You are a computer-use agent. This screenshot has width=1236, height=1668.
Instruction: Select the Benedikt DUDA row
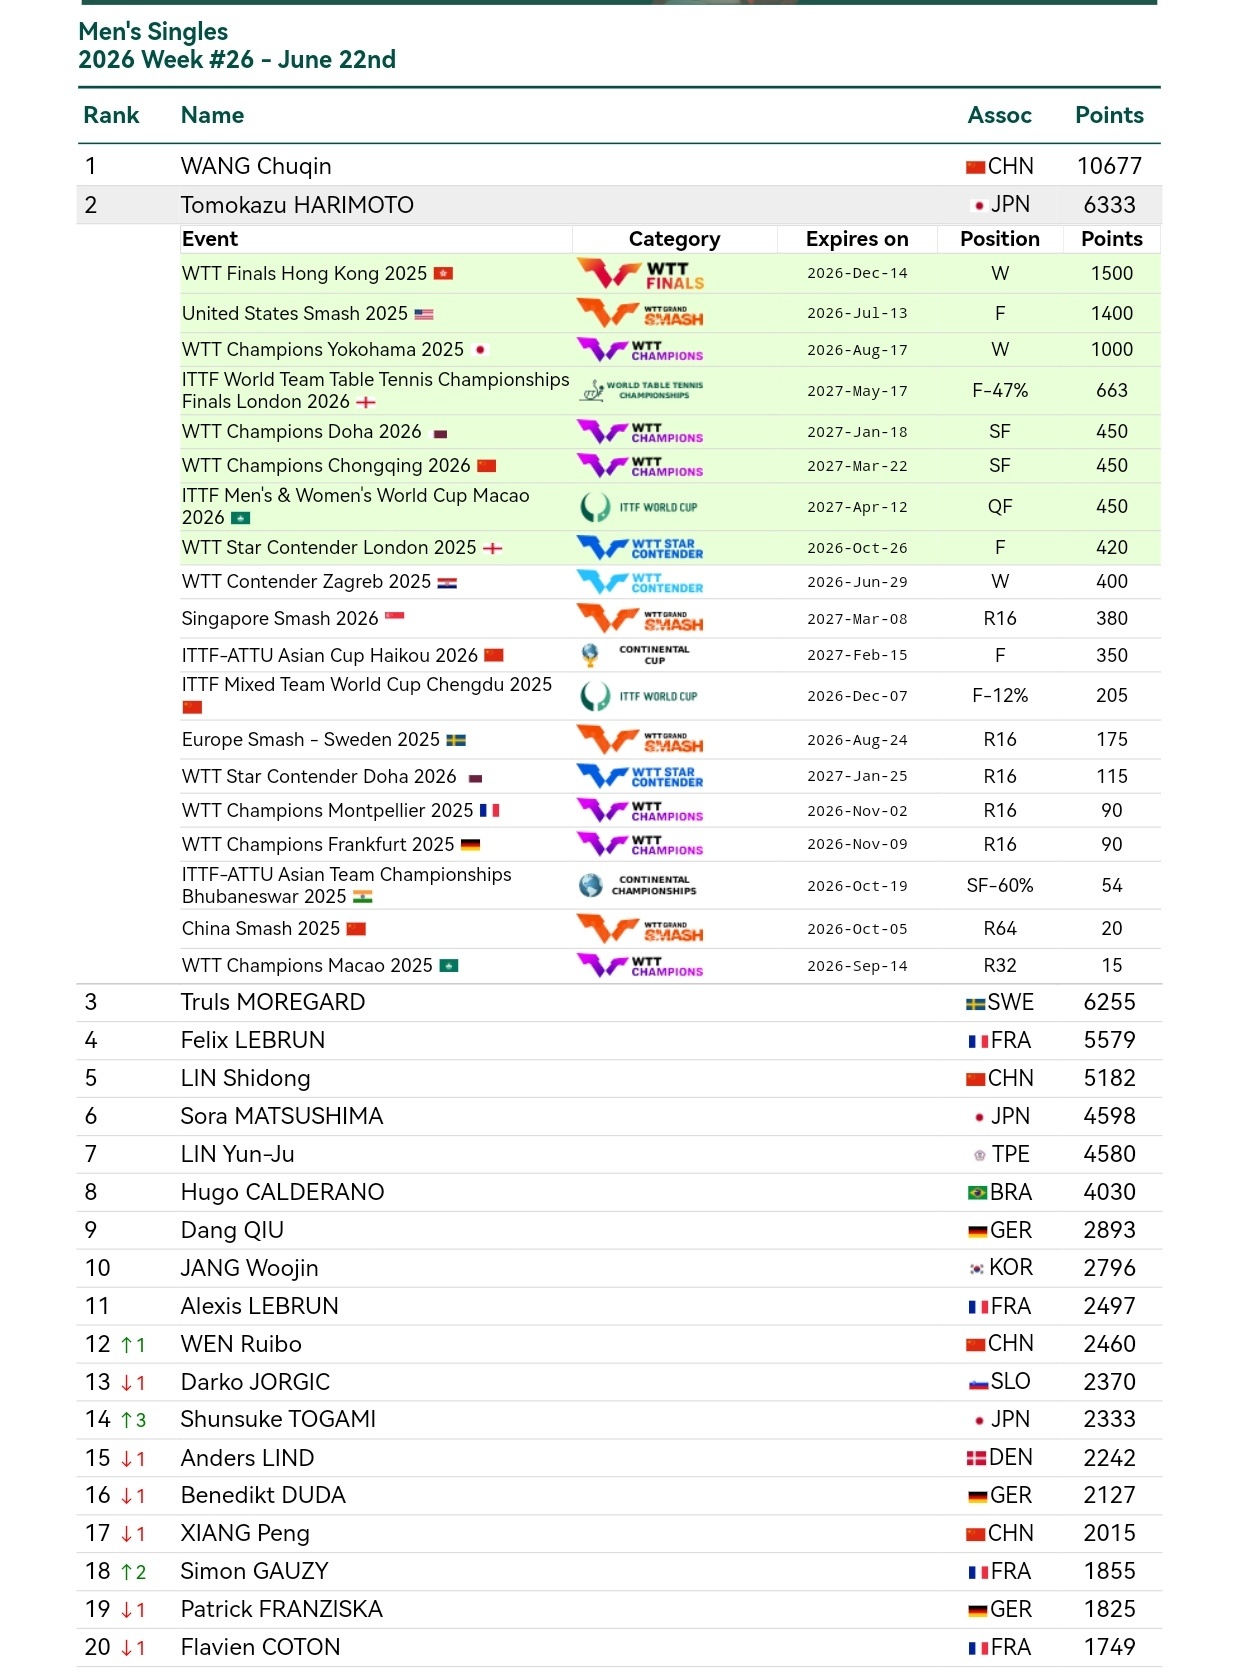619,1496
